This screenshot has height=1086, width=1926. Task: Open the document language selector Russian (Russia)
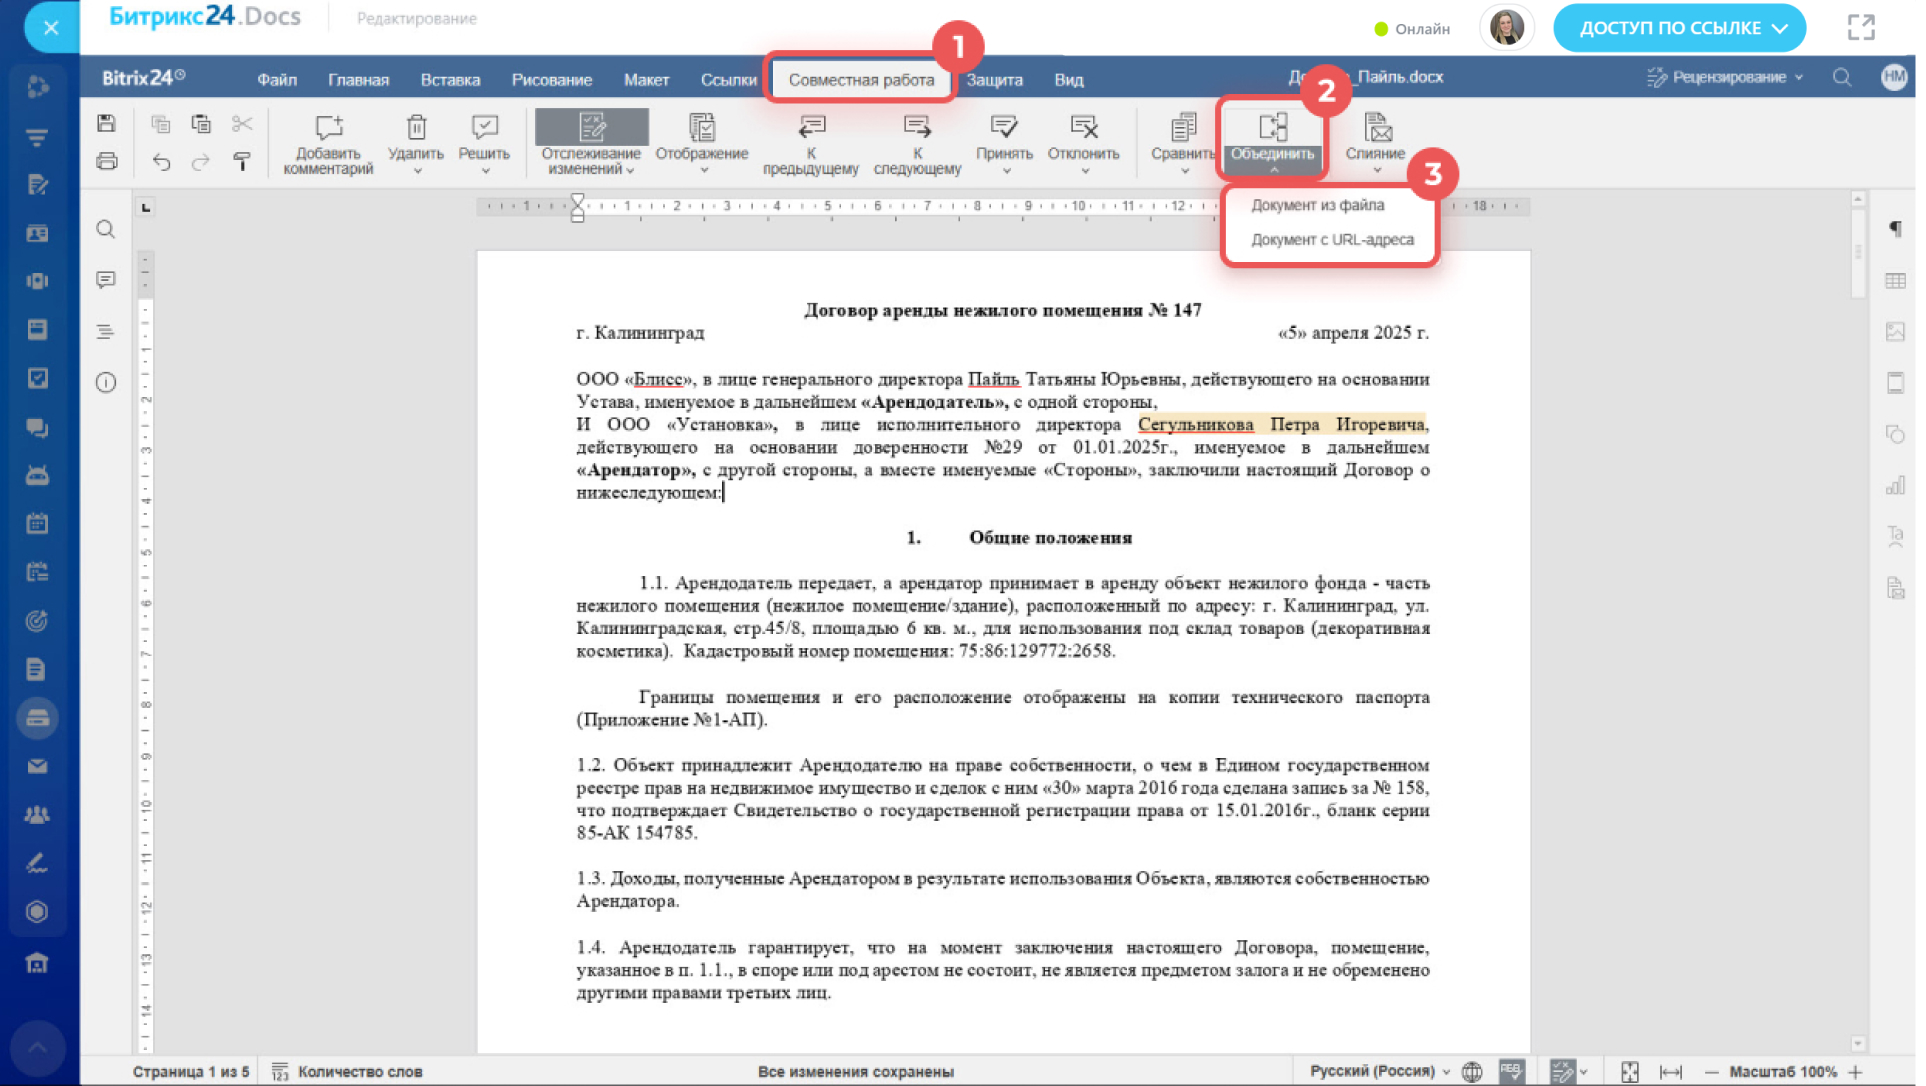pyautogui.click(x=1378, y=1071)
